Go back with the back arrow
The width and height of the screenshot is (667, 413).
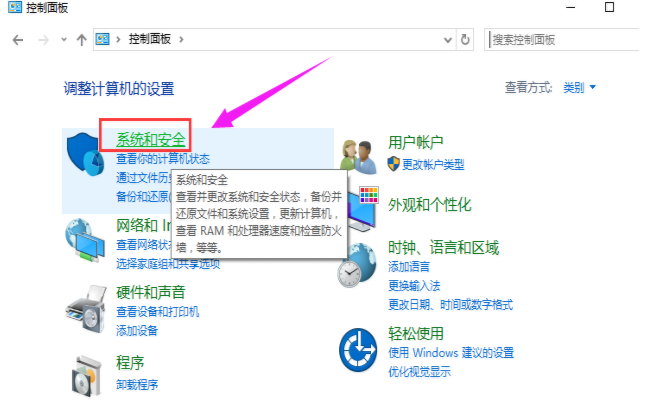[x=18, y=40]
